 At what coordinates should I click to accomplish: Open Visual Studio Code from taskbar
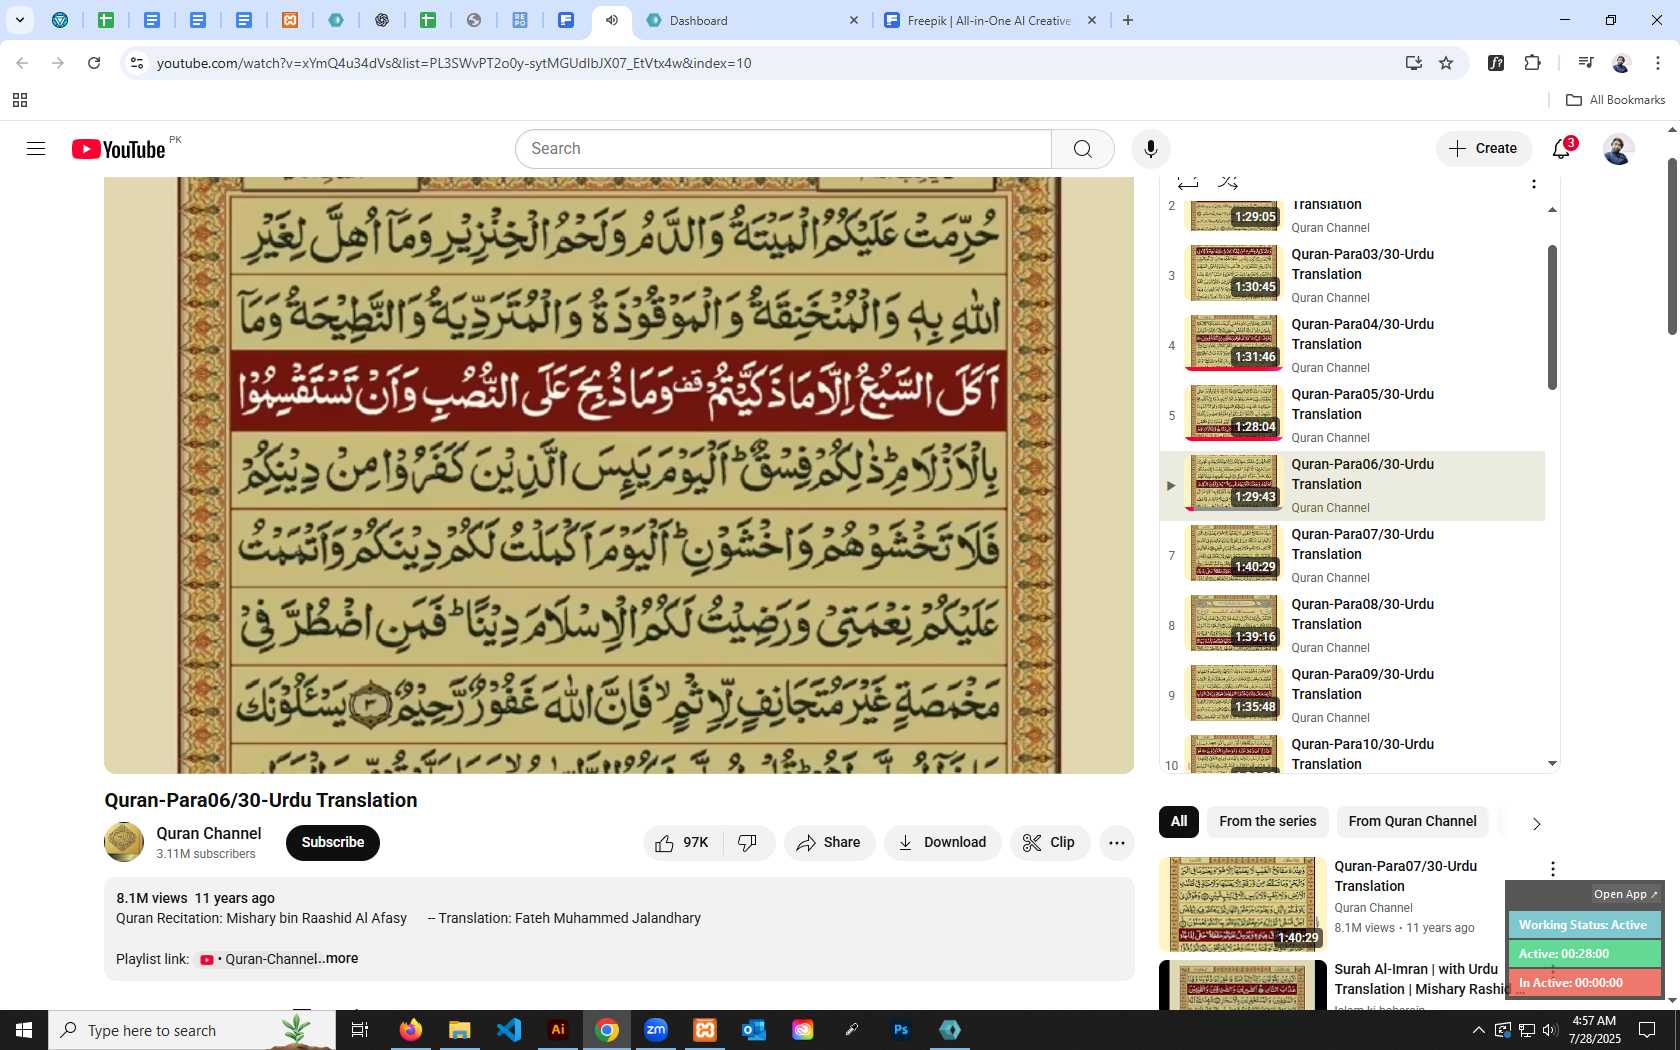(x=509, y=1030)
